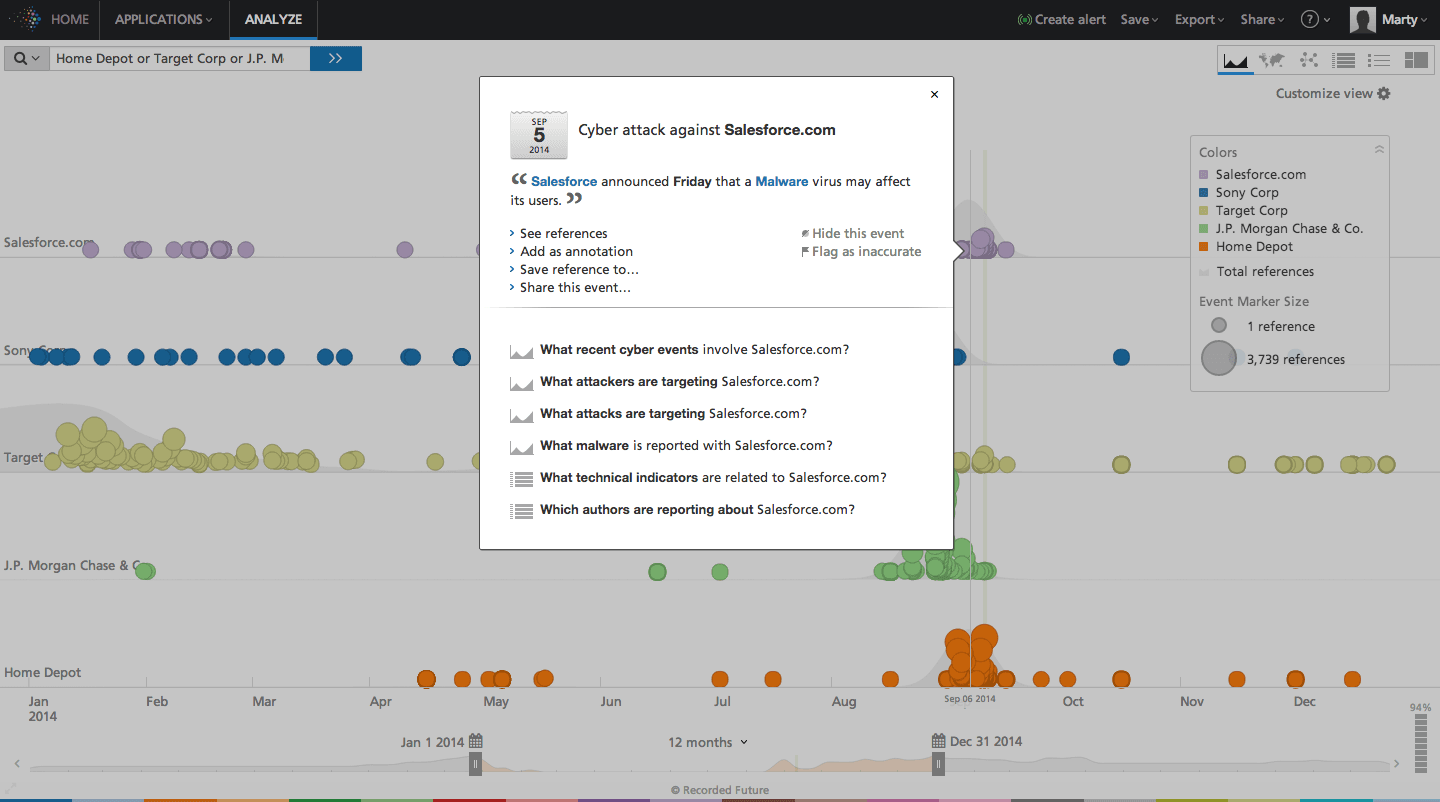Open the Share dropdown
This screenshot has height=802, width=1440.
pos(1263,19)
